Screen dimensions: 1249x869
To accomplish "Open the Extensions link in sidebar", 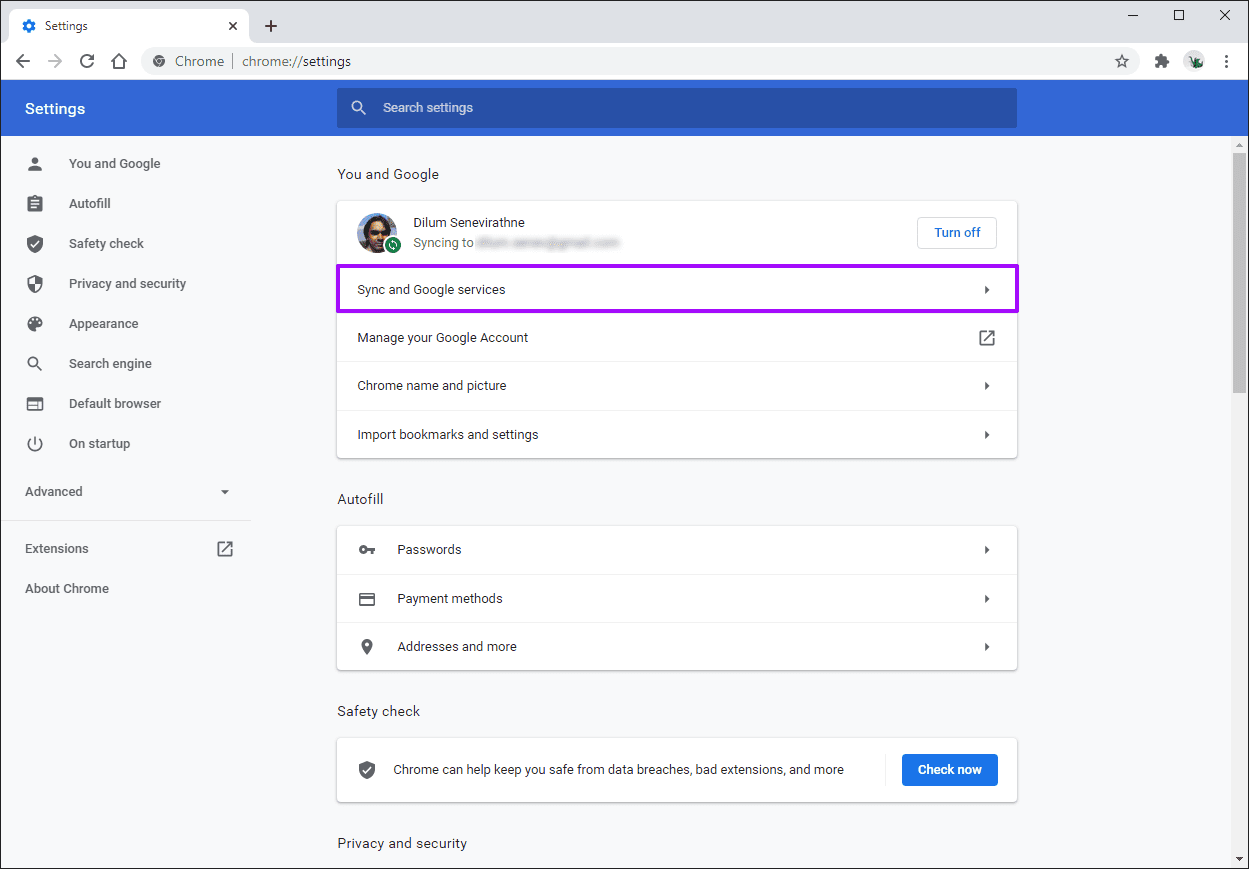I will tap(57, 549).
